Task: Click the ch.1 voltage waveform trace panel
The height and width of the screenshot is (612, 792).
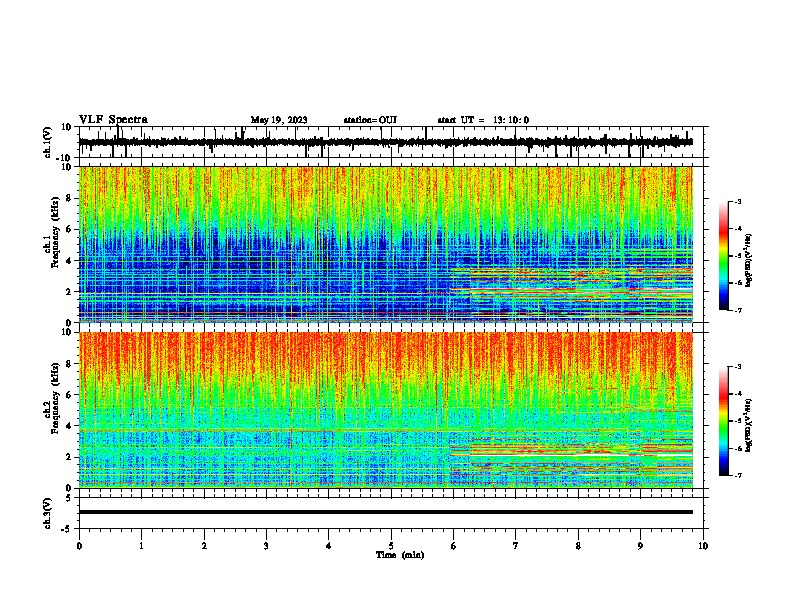Action: pos(393,142)
